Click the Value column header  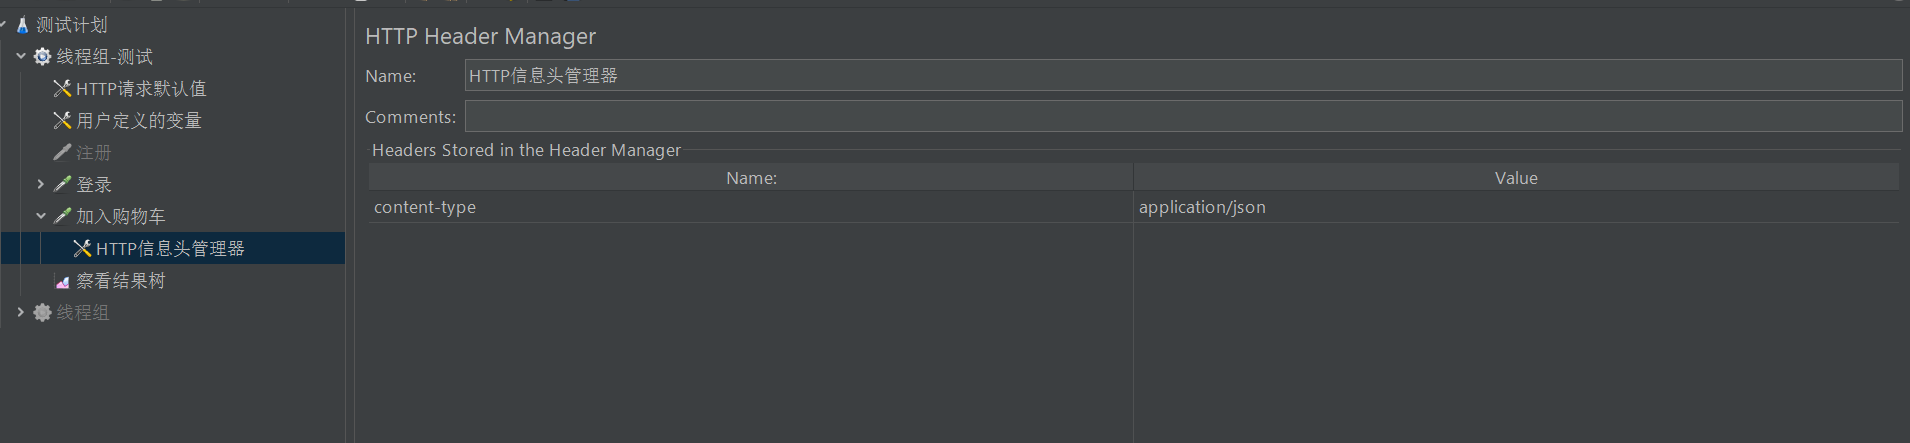point(1516,178)
